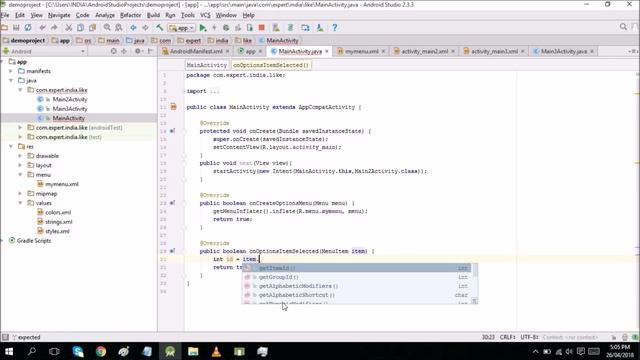Screen dimensions: 640x360
Task: Click demoproject breadcrumb
Action: click(x=24, y=40)
